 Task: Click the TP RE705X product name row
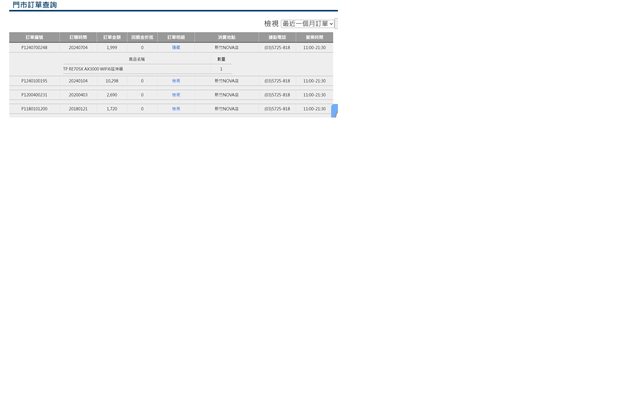[93, 69]
